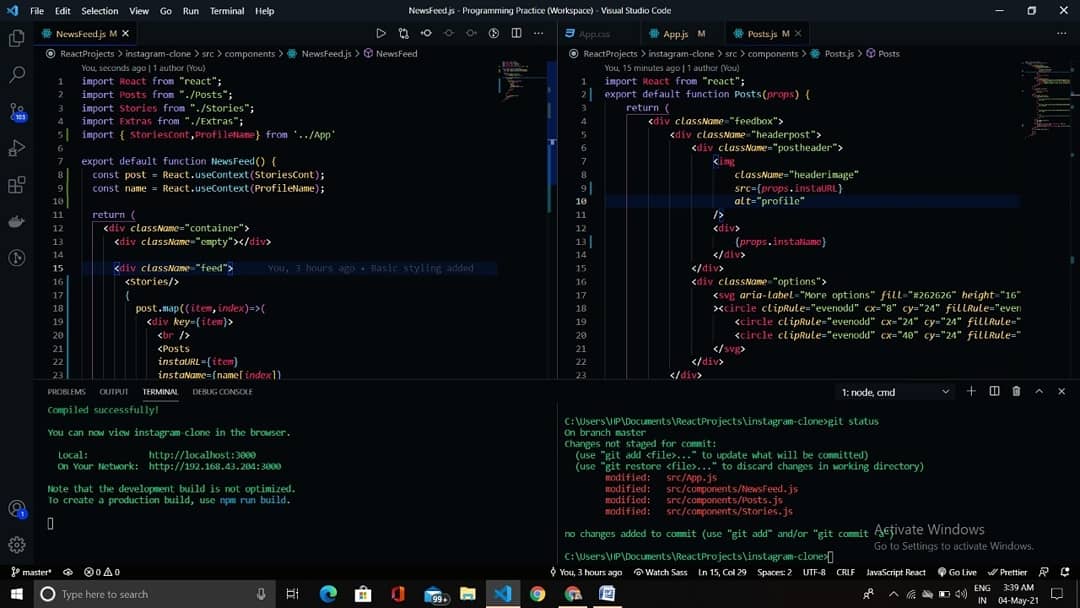Image resolution: width=1080 pixels, height=608 pixels.
Task: Close the terminal panel
Action: 1061,391
